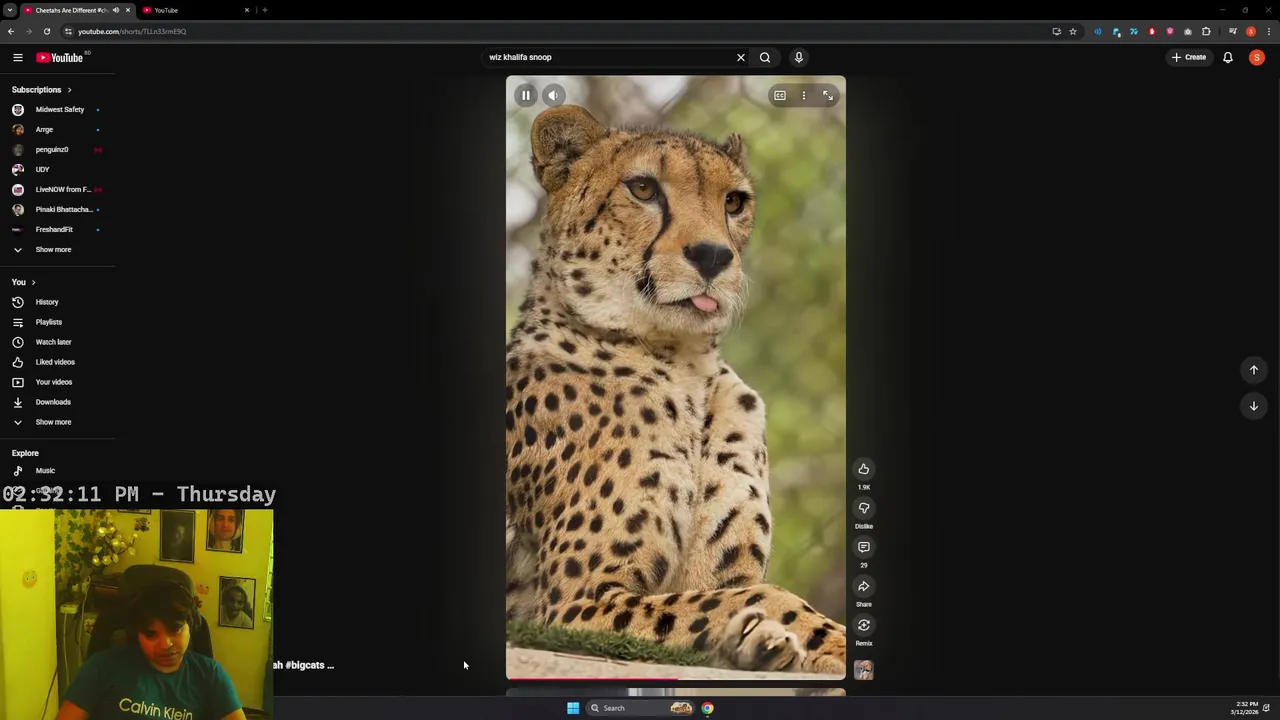Open Chrome three-dot menu
Image resolution: width=1280 pixels, height=720 pixels.
[1269, 31]
